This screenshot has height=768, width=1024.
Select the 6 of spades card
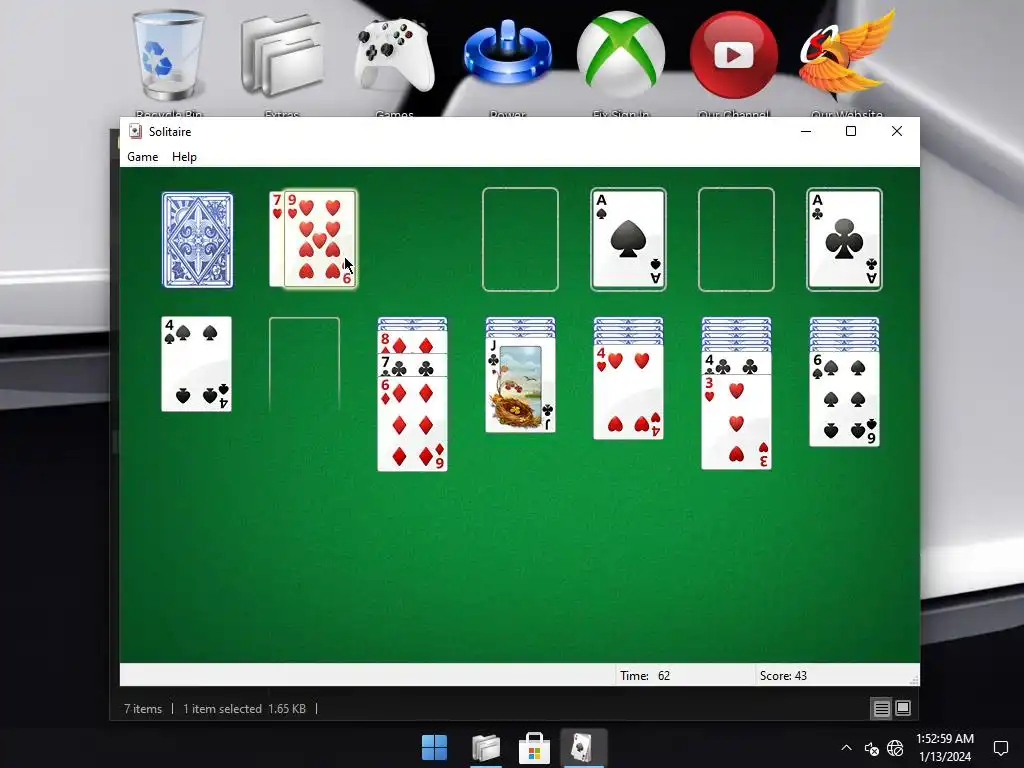coord(844,399)
